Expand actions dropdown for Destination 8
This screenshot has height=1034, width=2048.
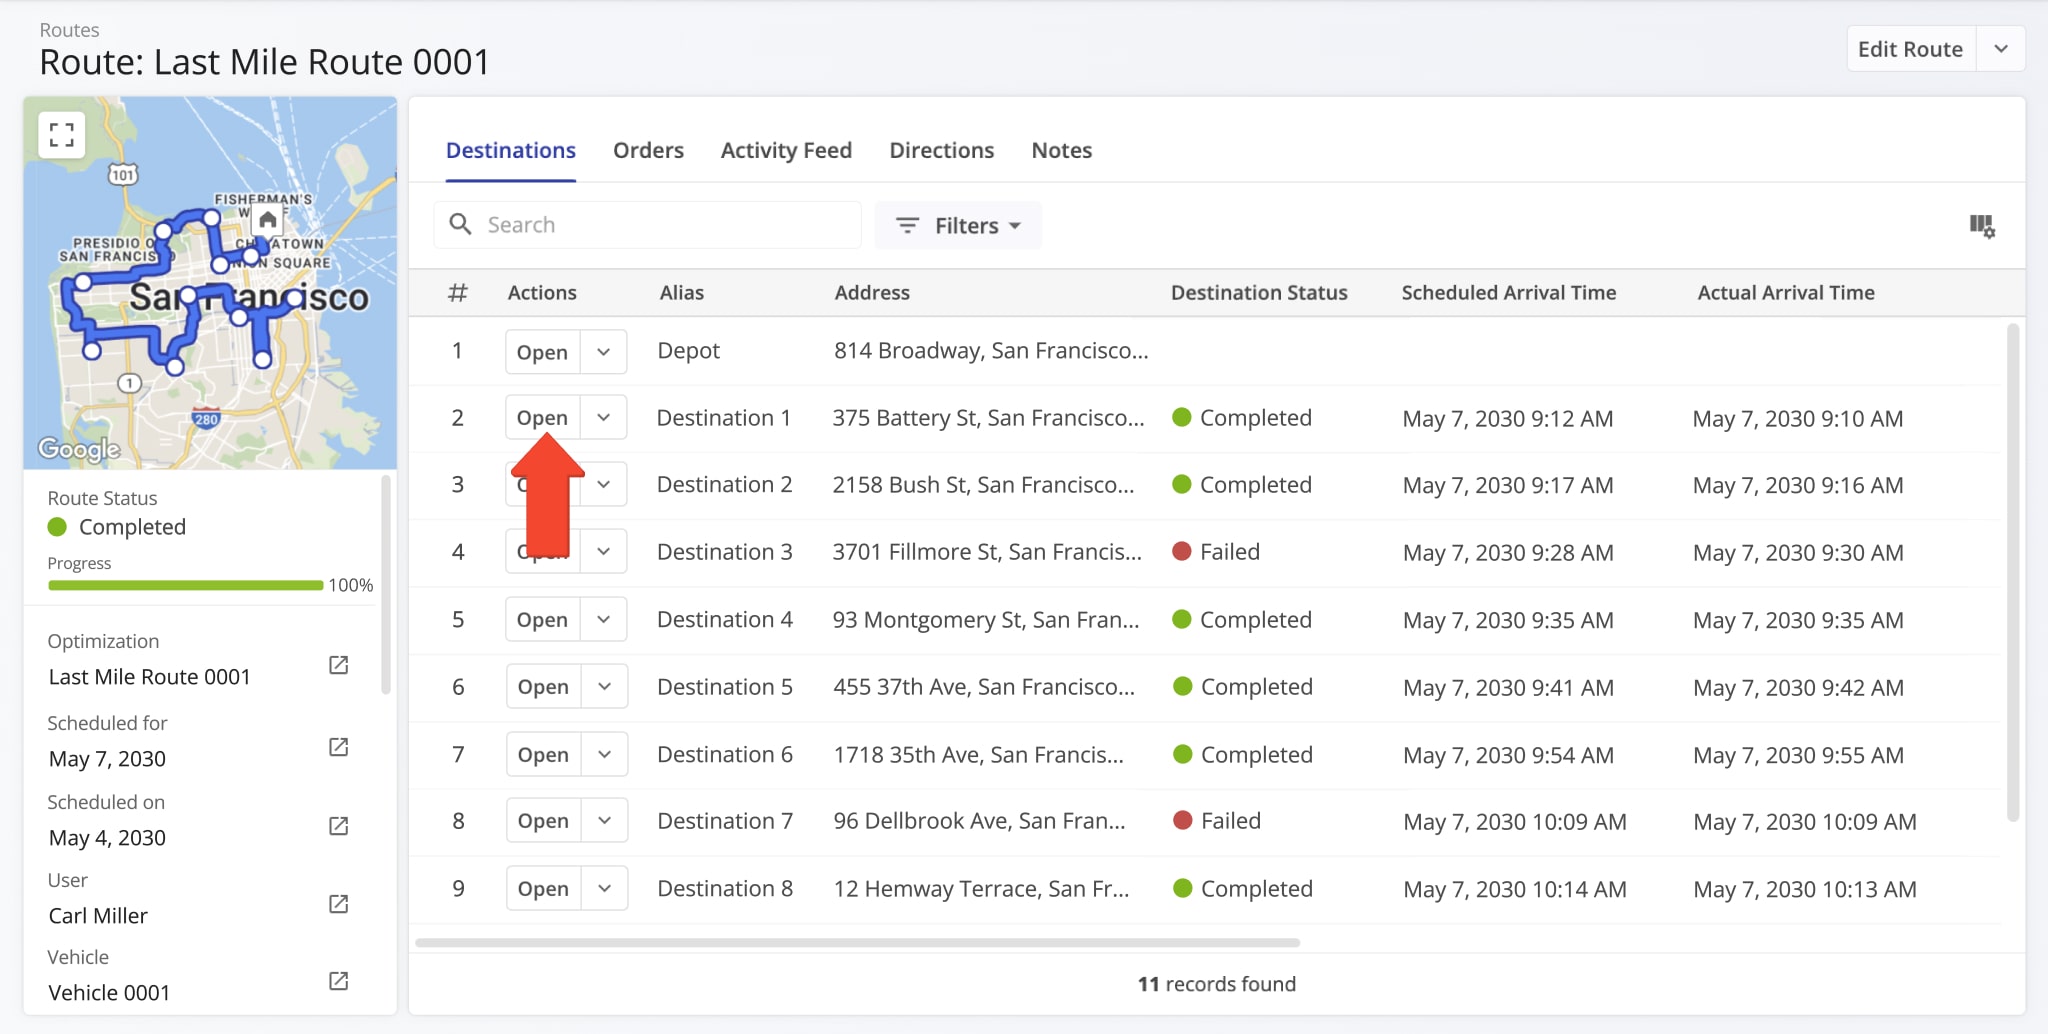(604, 889)
